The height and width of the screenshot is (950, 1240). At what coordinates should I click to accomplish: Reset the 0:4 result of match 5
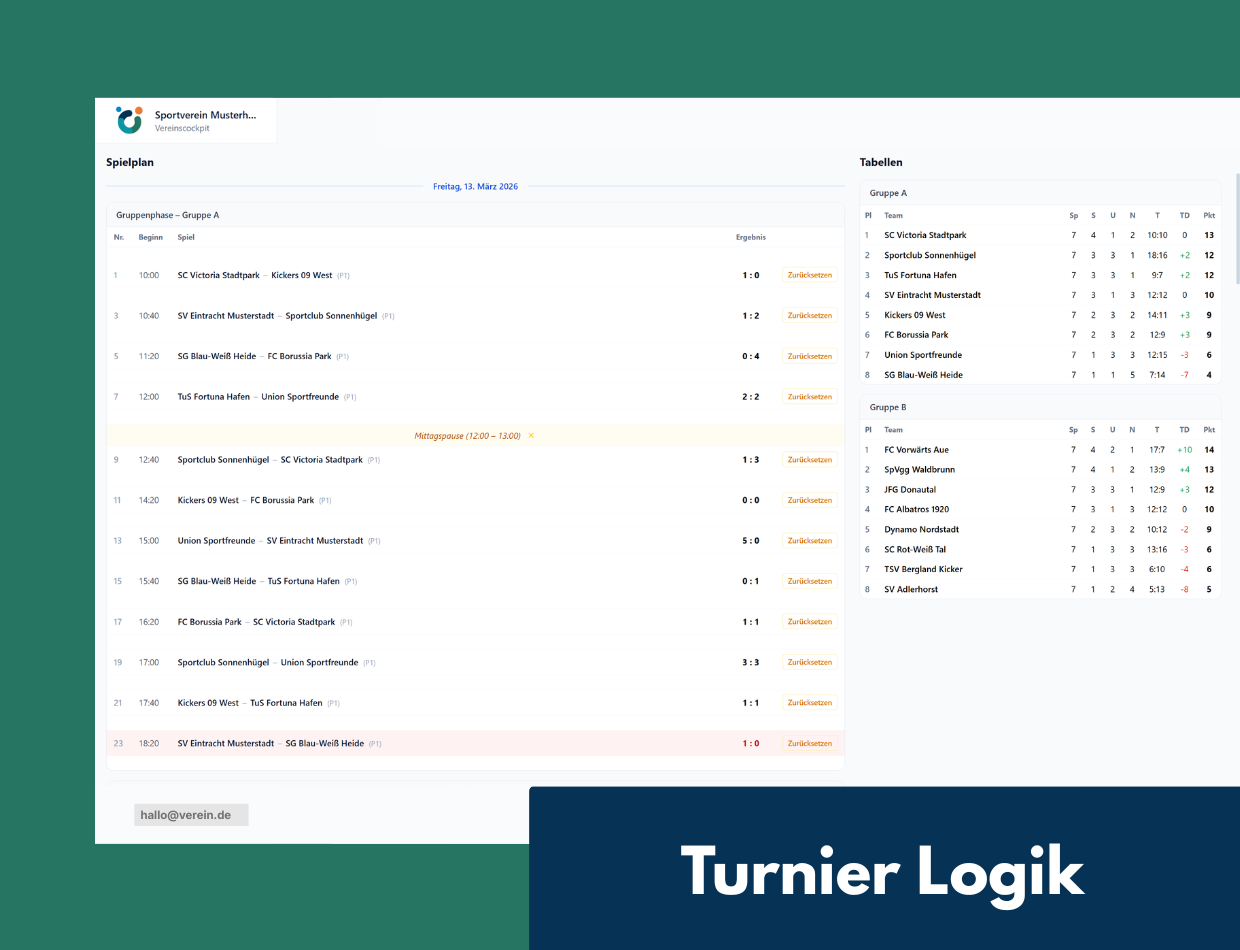coord(809,356)
